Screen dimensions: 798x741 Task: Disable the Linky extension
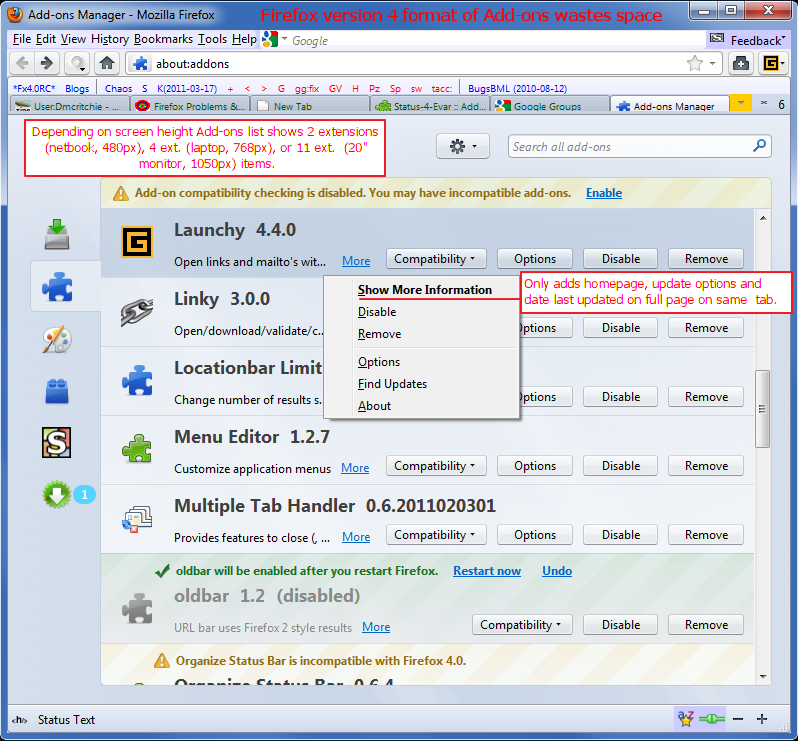[620, 328]
